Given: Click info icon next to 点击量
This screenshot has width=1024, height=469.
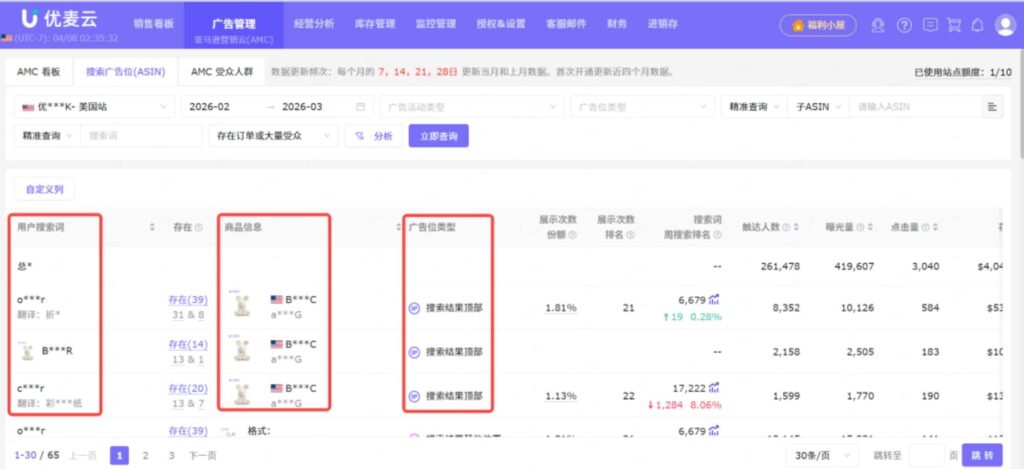Looking at the screenshot, I should pos(925,227).
